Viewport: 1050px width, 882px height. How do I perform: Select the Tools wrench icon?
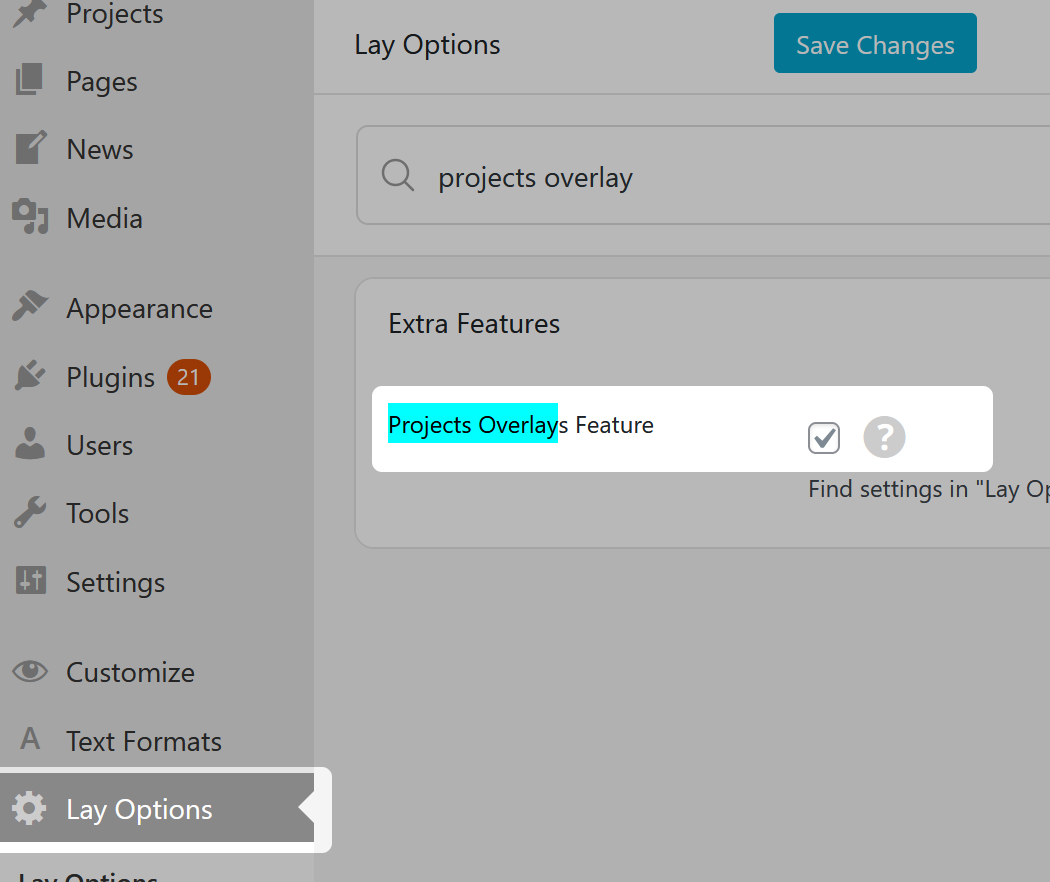click(30, 512)
